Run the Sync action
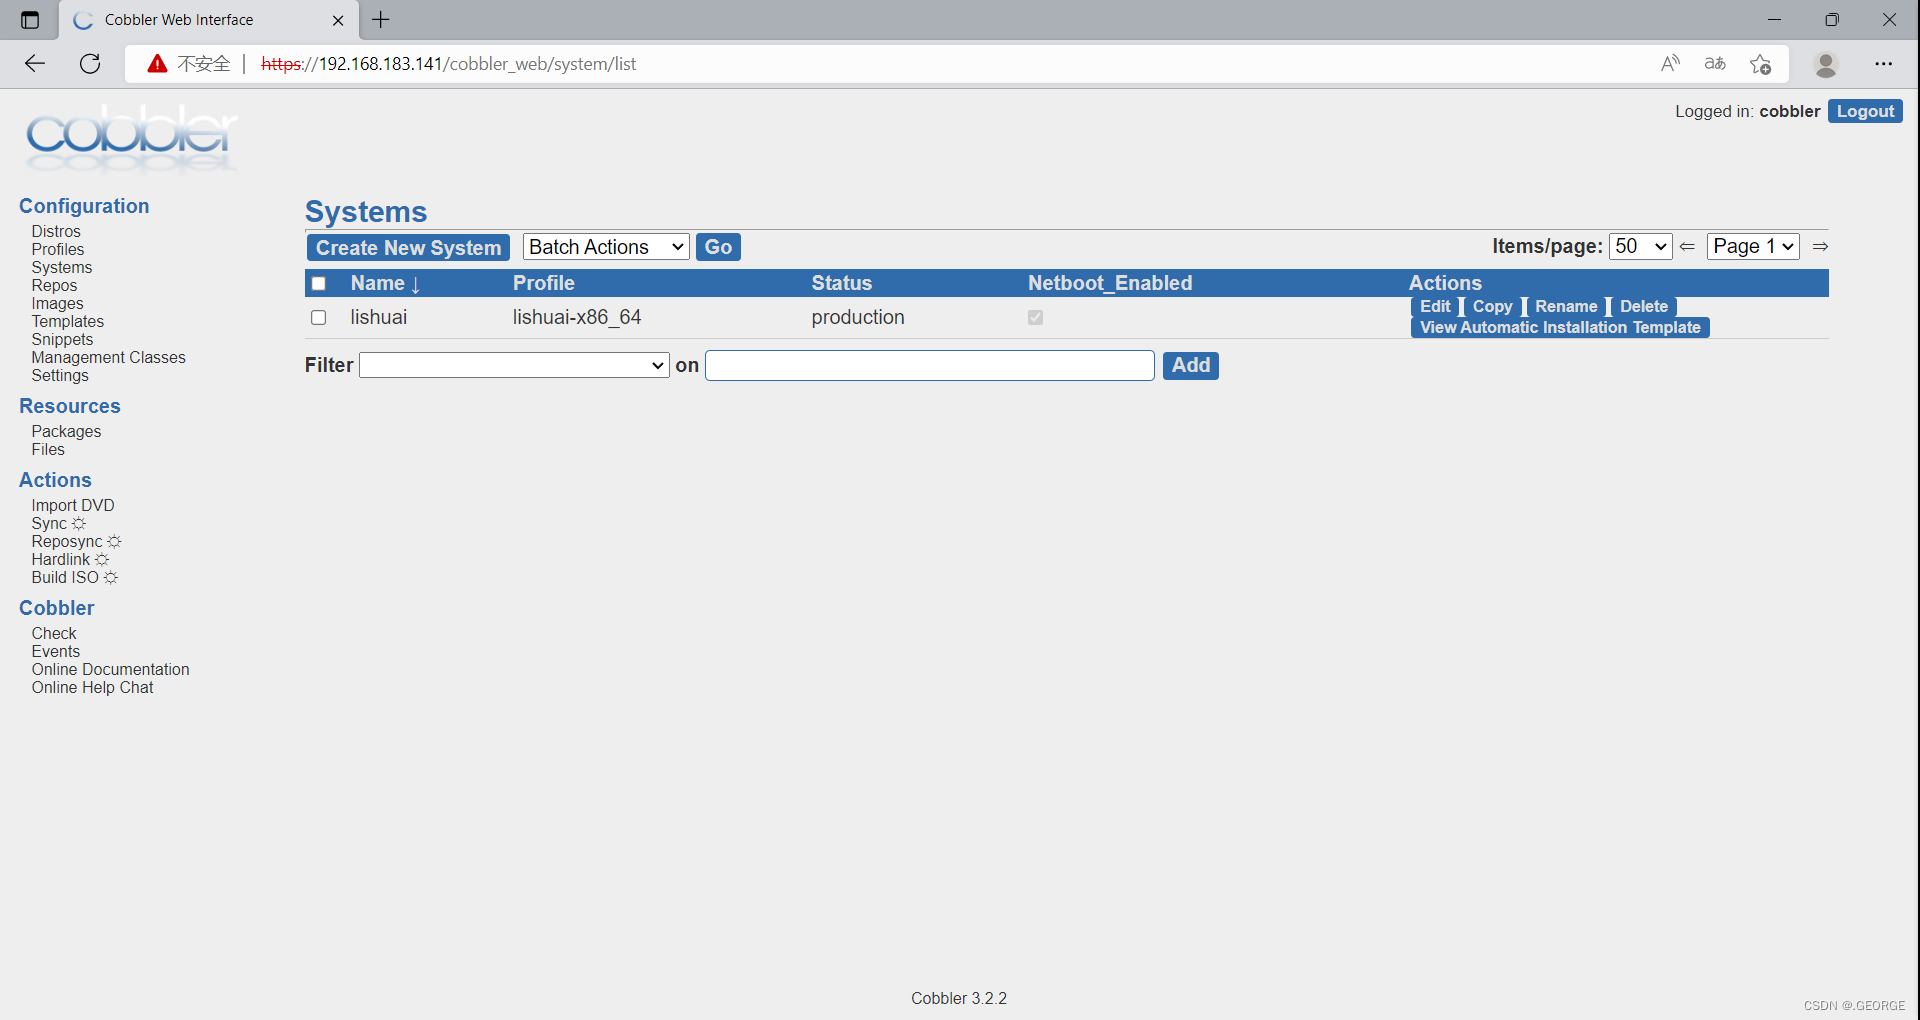This screenshot has height=1020, width=1920. coord(58,523)
